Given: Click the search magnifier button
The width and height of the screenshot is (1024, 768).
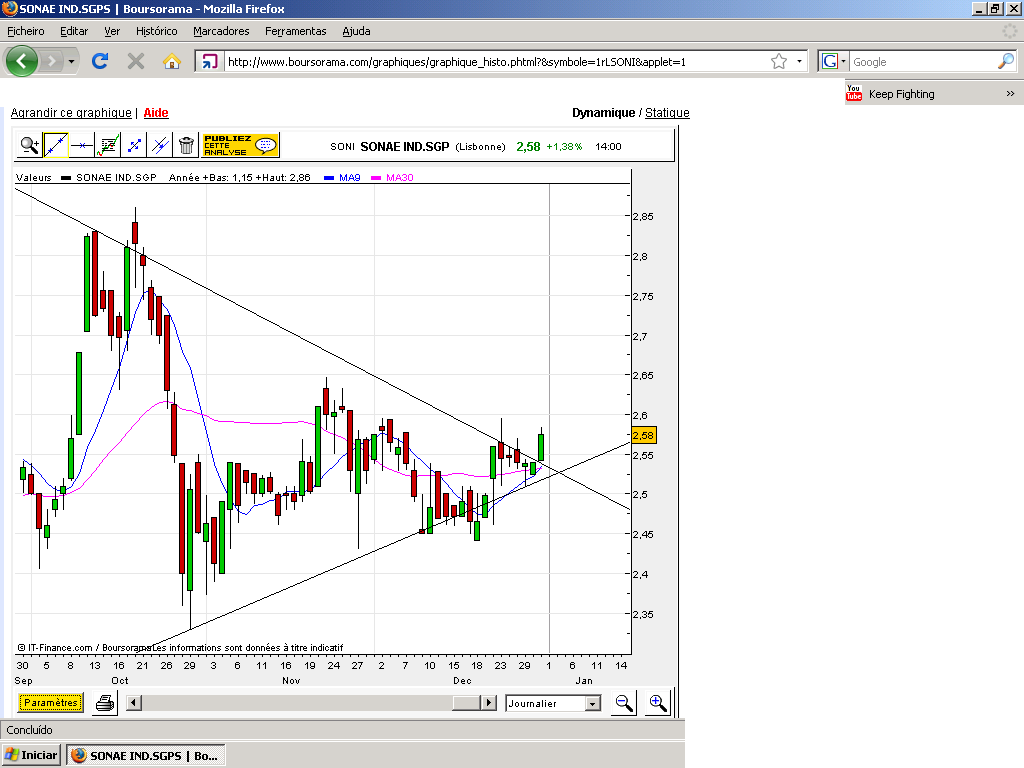Looking at the screenshot, I should [x=1006, y=61].
